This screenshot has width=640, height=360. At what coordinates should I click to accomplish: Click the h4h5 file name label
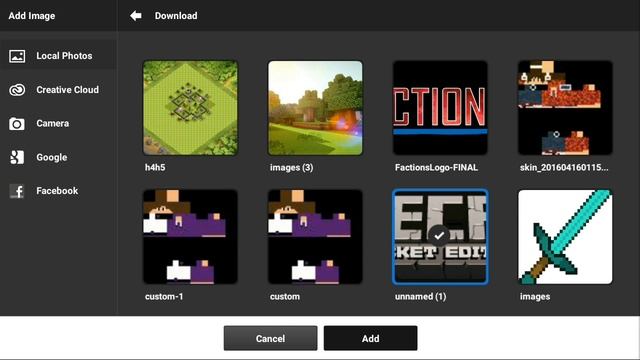[x=155, y=167]
